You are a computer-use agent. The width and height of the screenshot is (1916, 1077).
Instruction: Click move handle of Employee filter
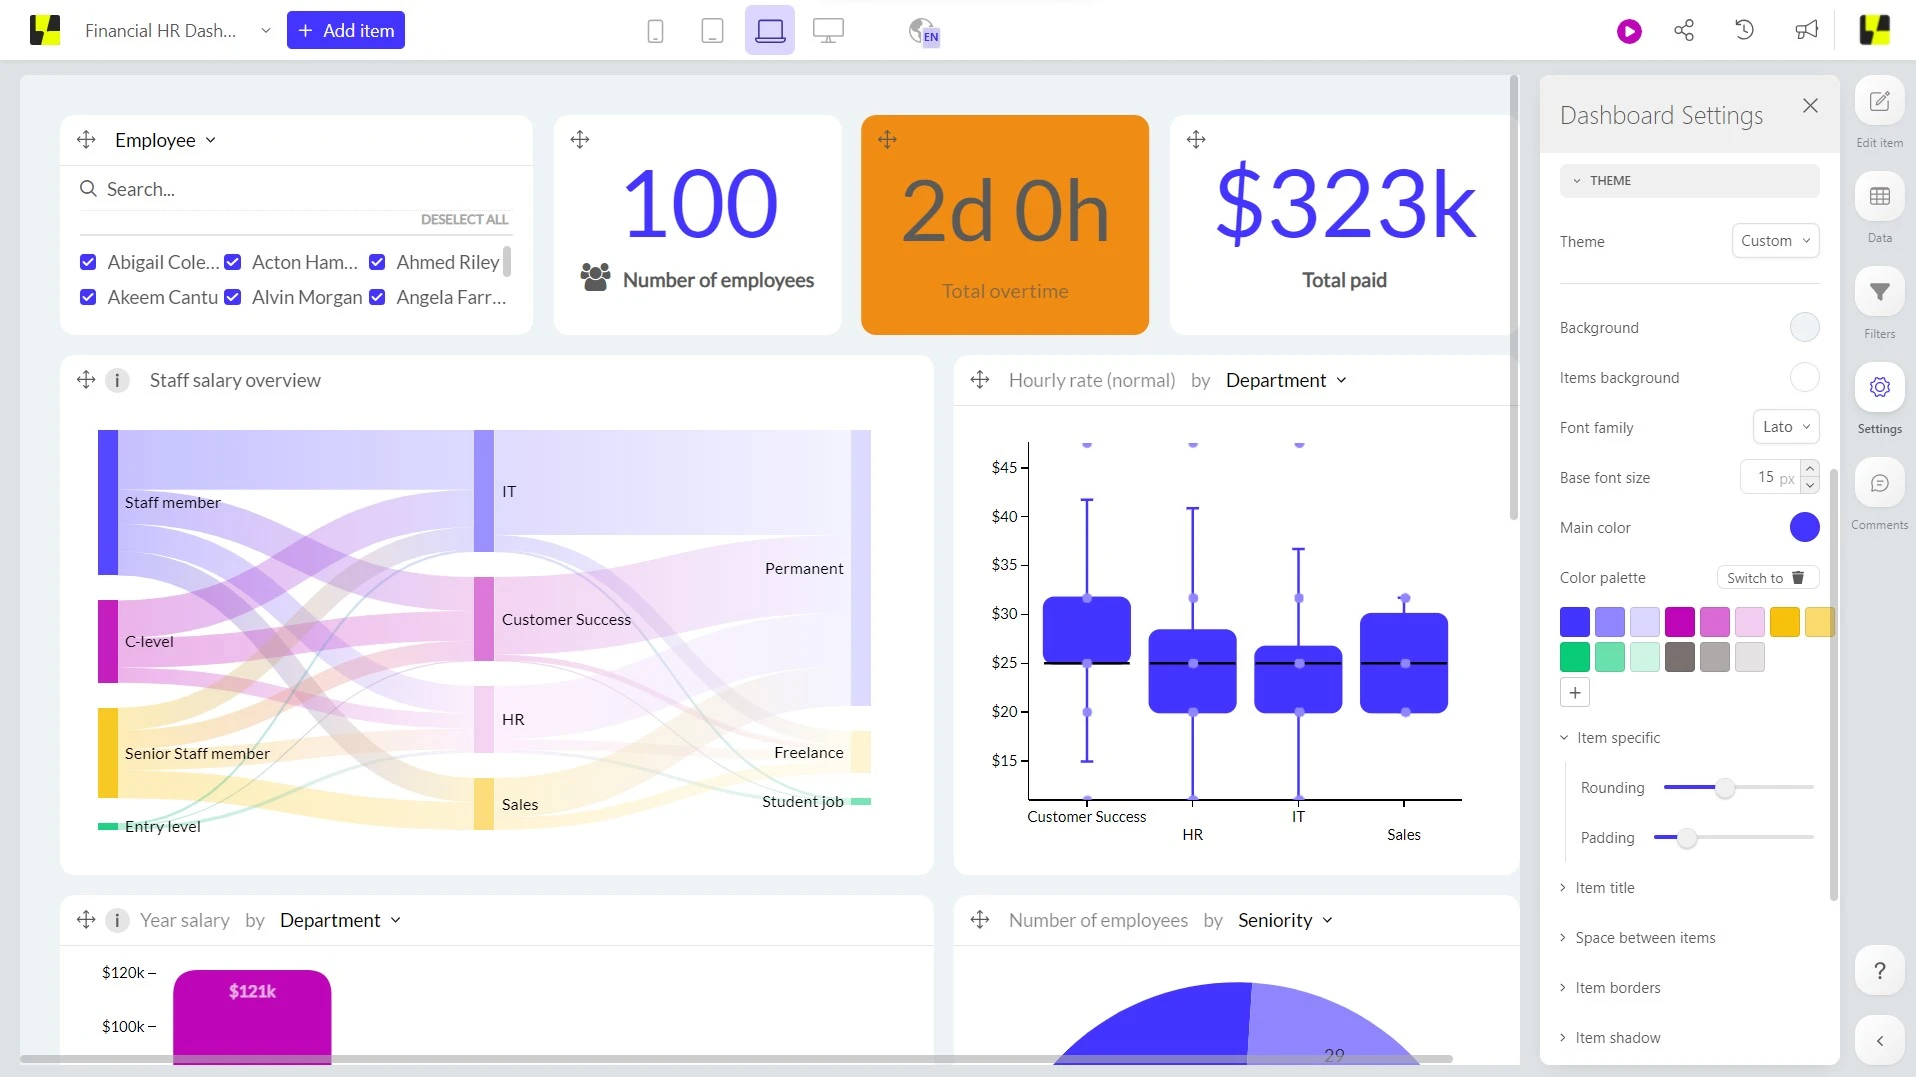click(86, 140)
